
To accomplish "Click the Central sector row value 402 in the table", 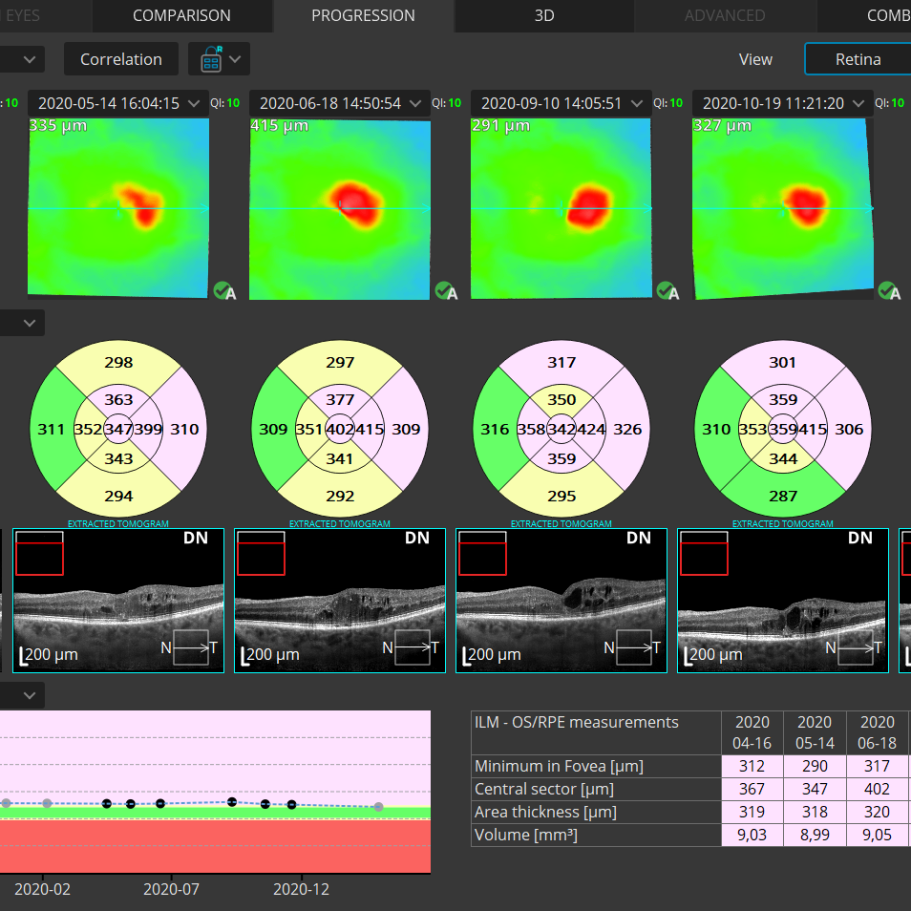I will pos(877,789).
